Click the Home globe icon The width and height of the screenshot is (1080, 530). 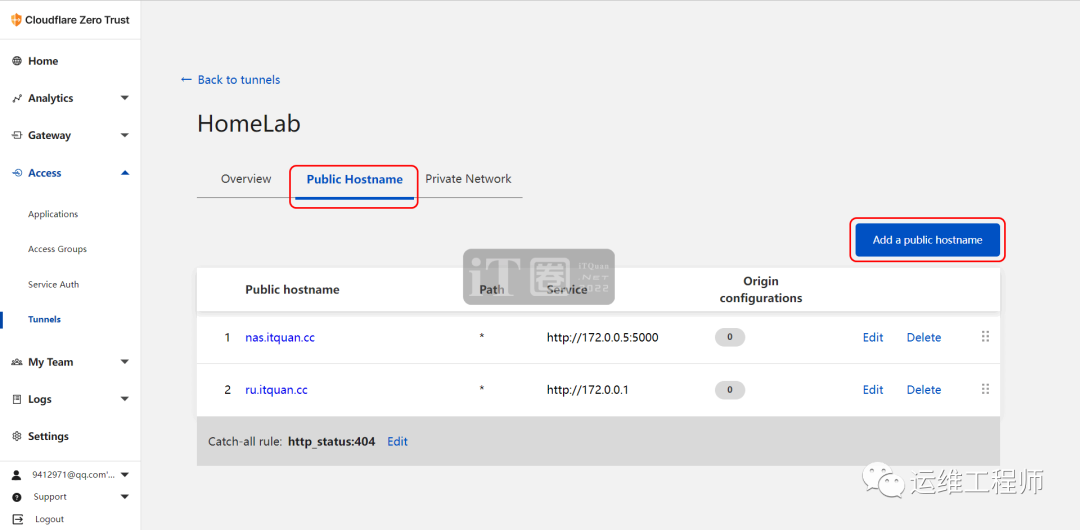[17, 61]
